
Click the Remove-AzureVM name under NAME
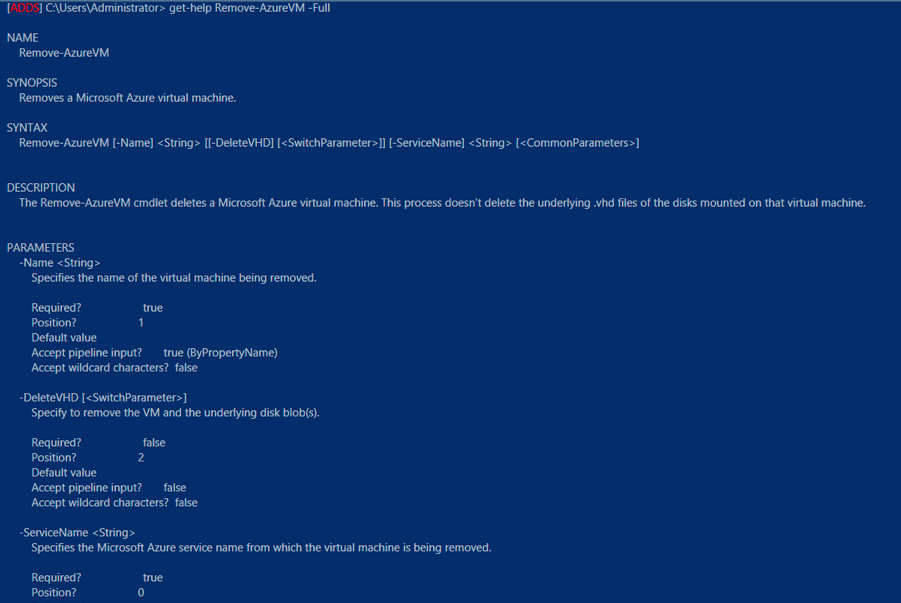coord(64,53)
